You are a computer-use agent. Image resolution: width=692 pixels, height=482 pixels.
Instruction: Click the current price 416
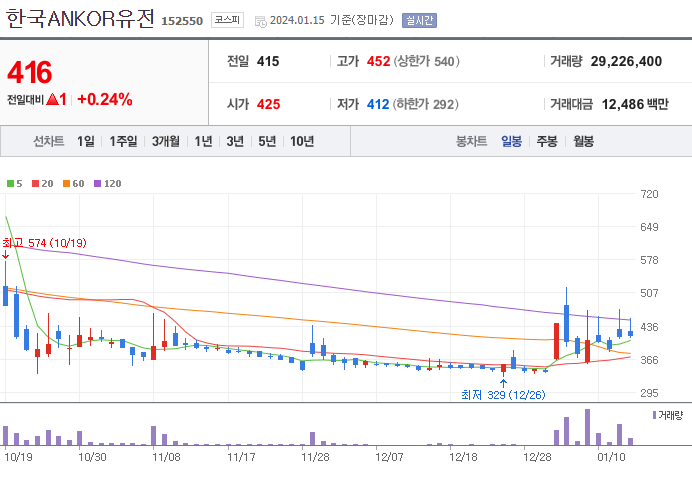pos(30,72)
